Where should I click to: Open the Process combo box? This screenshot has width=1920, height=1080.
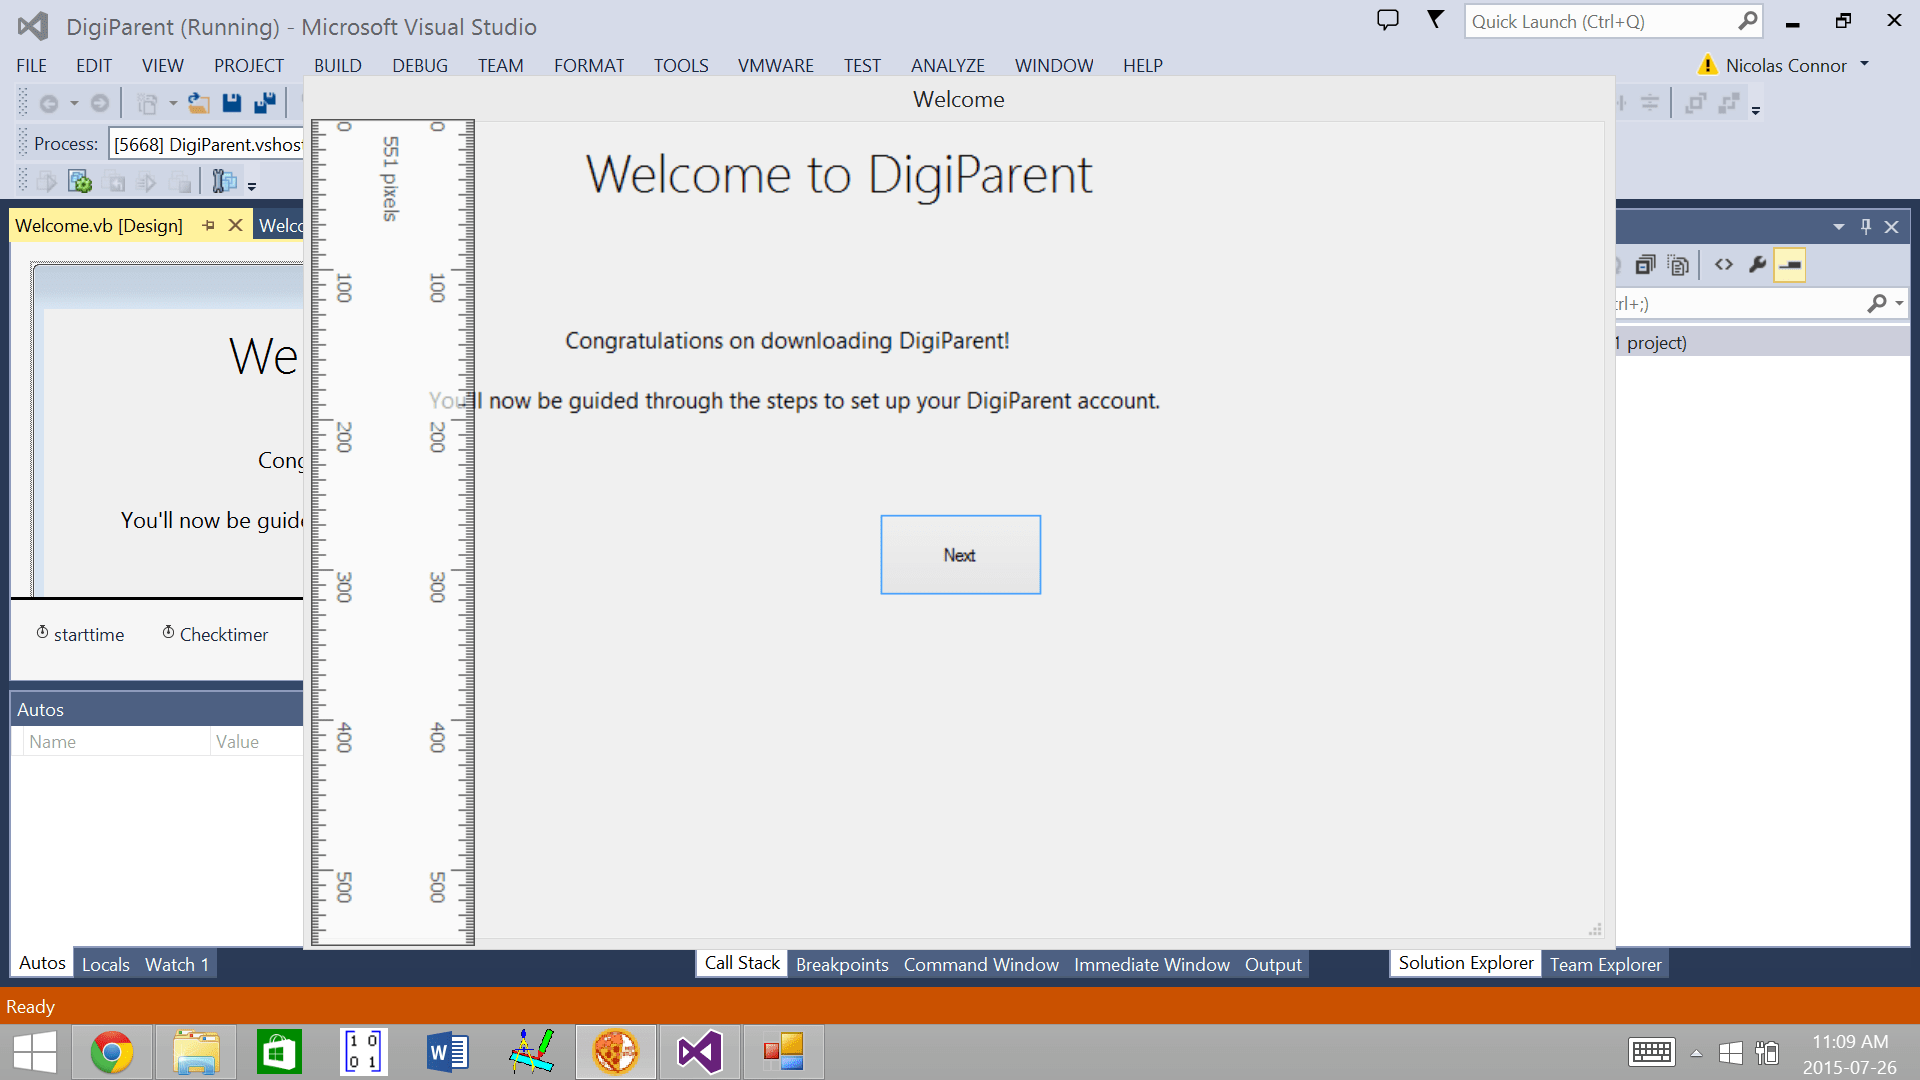(206, 144)
